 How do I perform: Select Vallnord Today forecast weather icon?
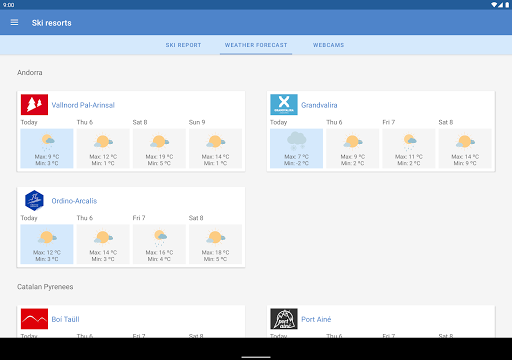point(47,142)
